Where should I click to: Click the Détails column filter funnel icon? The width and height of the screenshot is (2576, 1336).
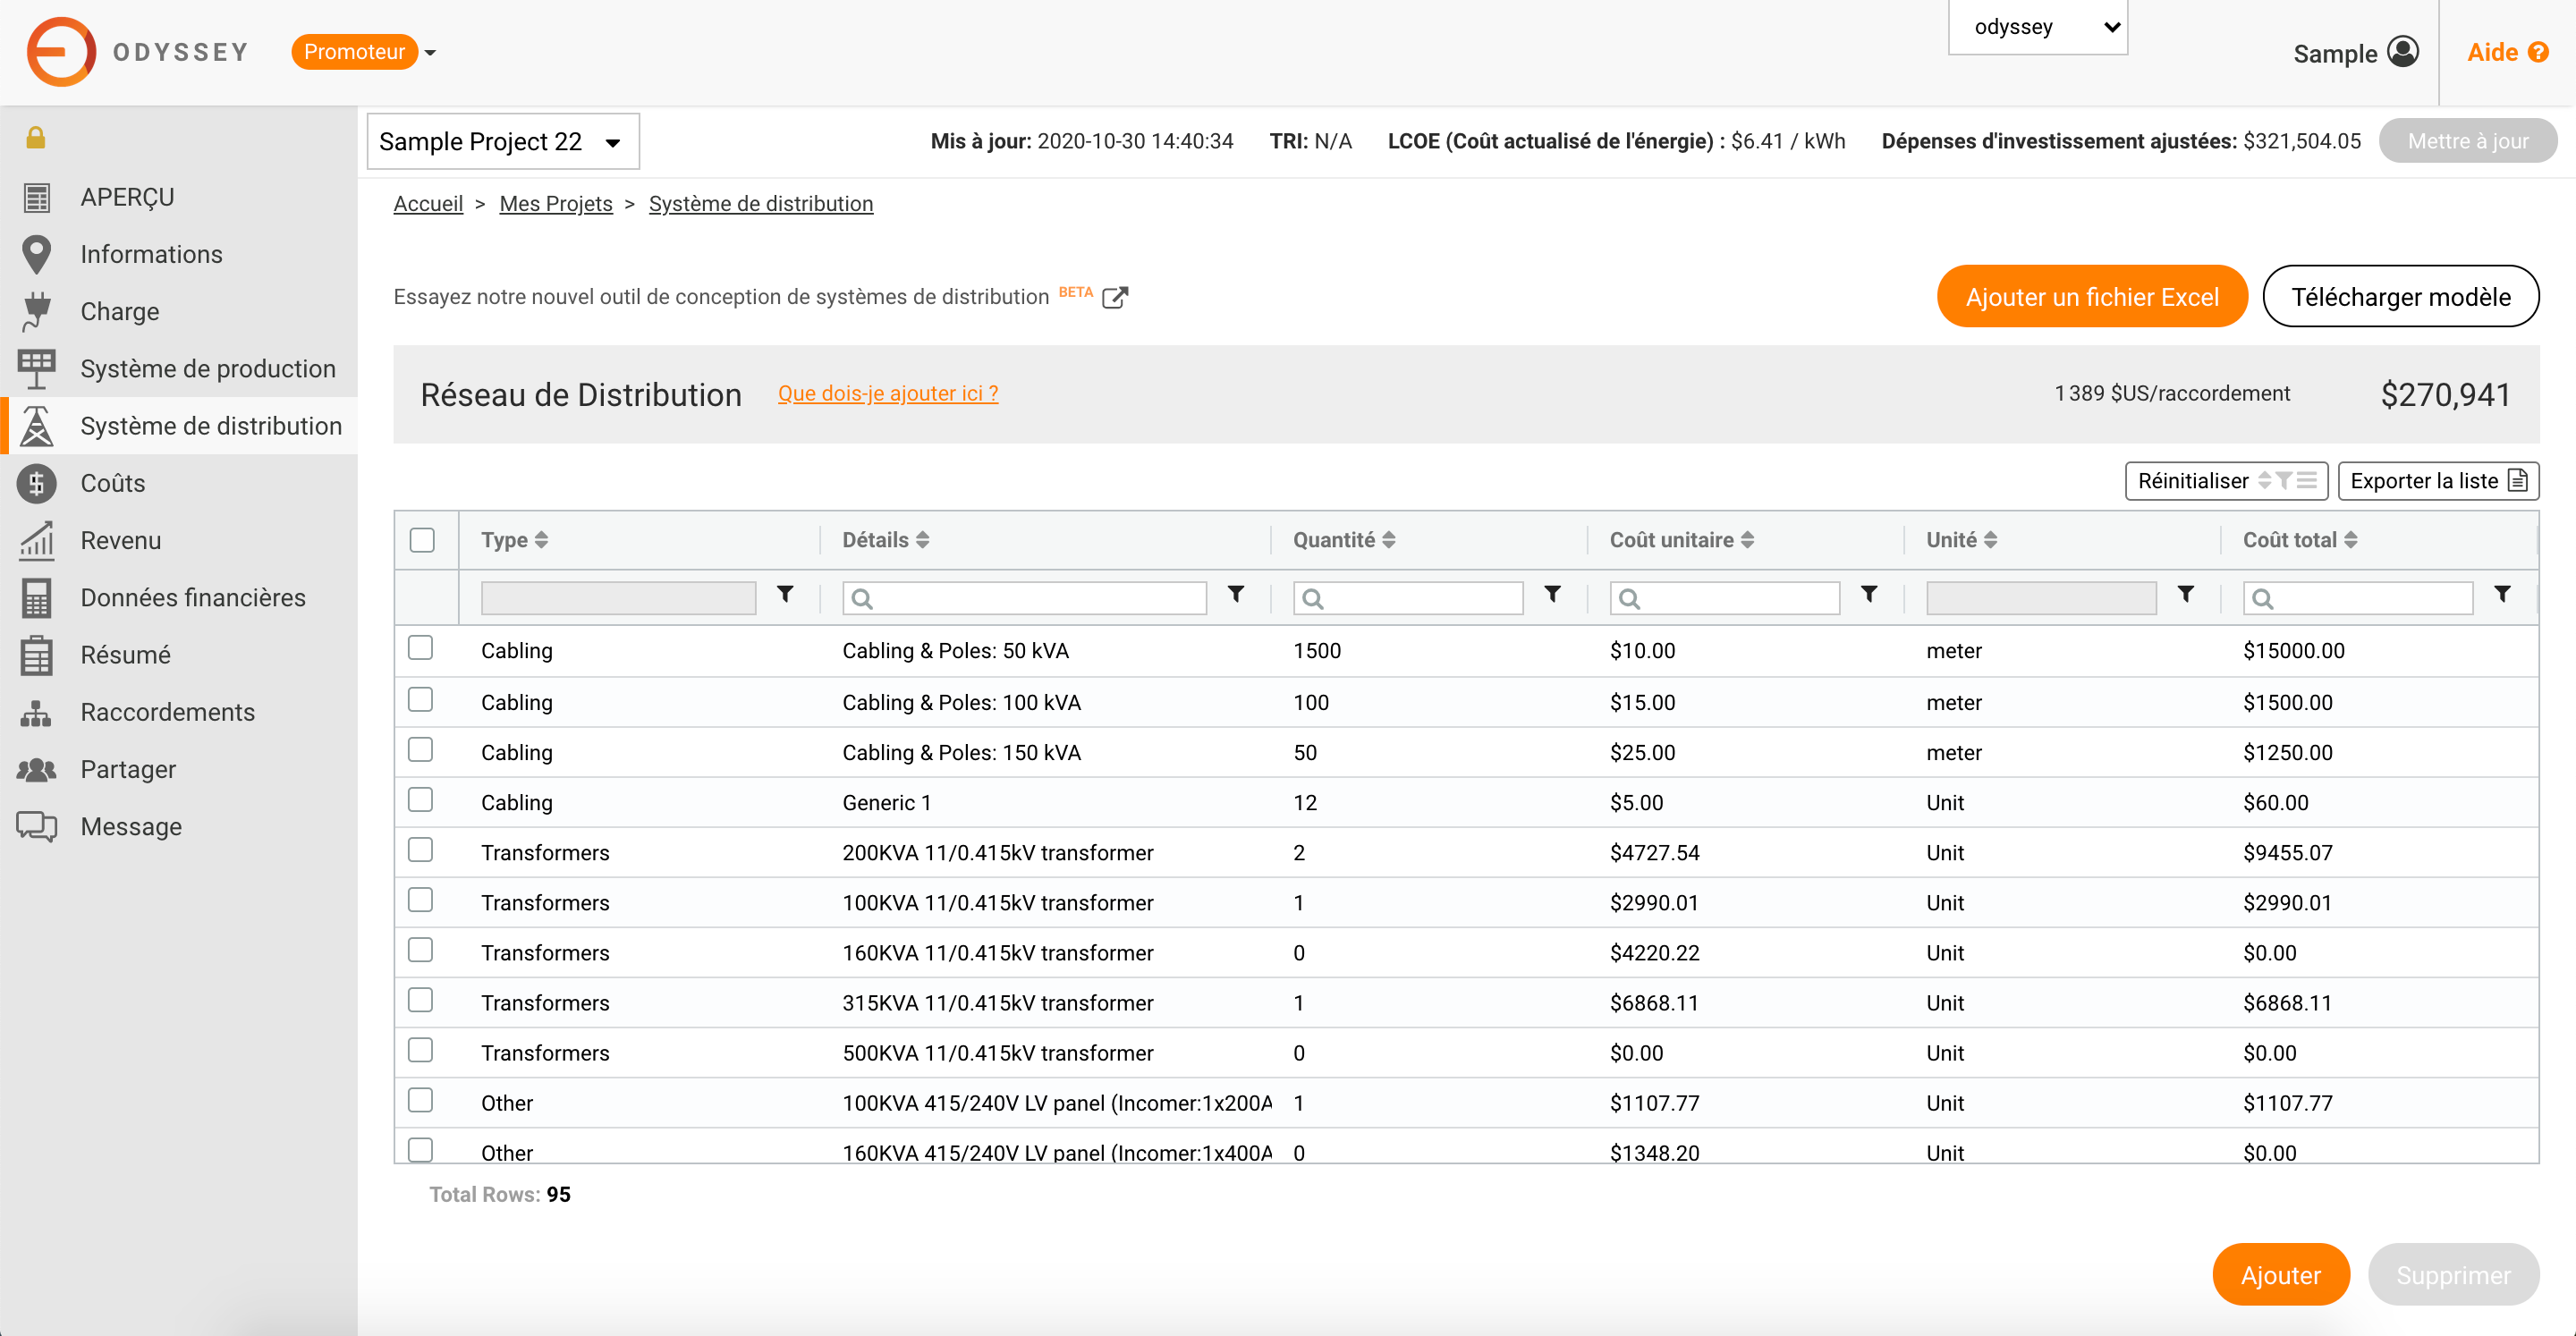(1236, 594)
